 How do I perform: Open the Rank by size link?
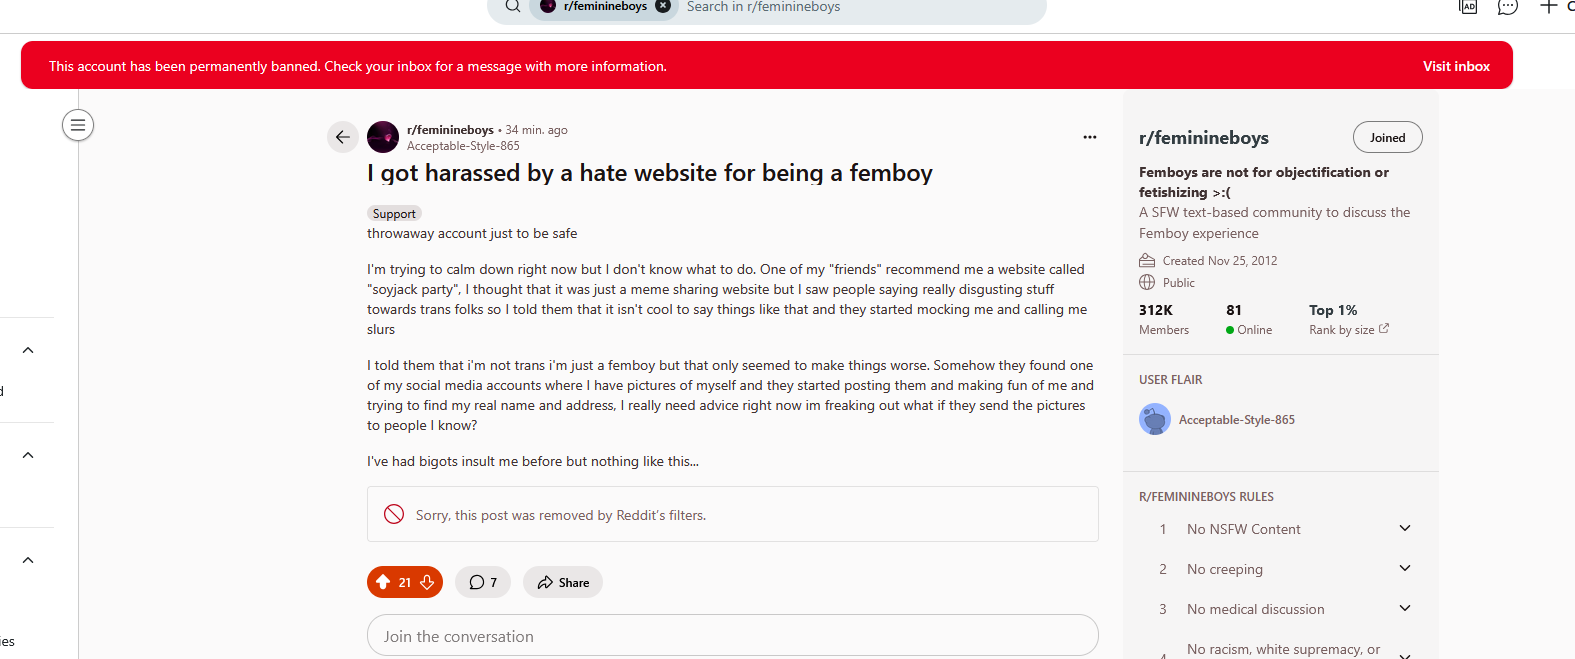pyautogui.click(x=1348, y=330)
